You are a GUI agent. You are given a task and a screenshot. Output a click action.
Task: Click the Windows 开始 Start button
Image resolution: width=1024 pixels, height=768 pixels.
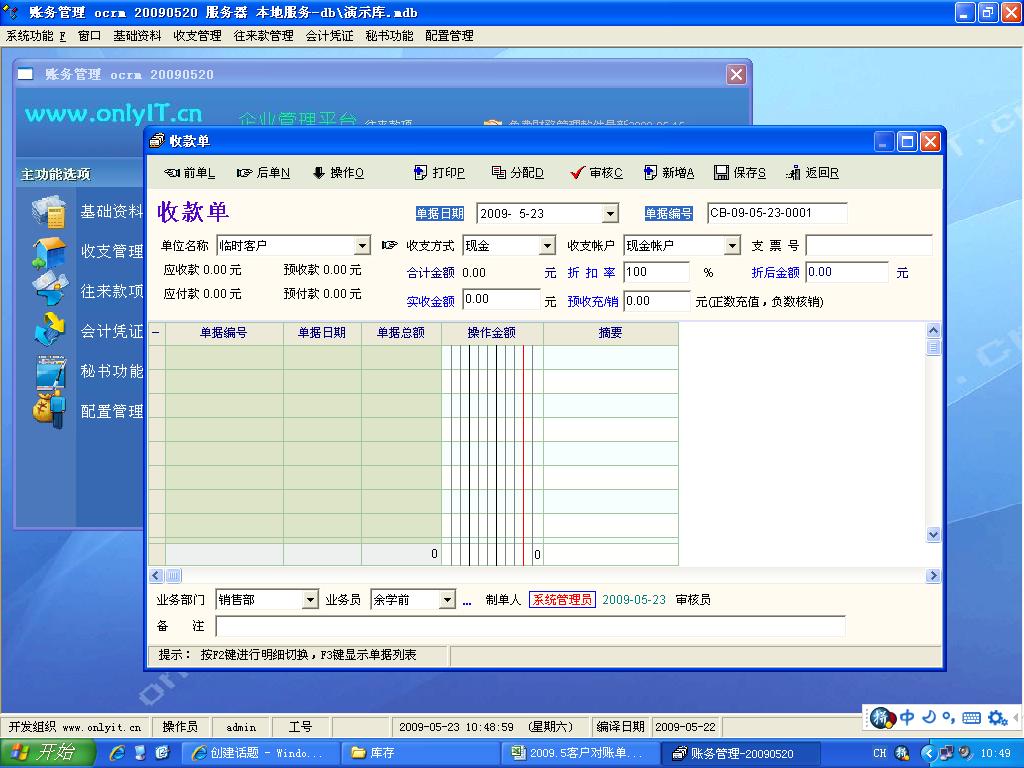[x=42, y=753]
